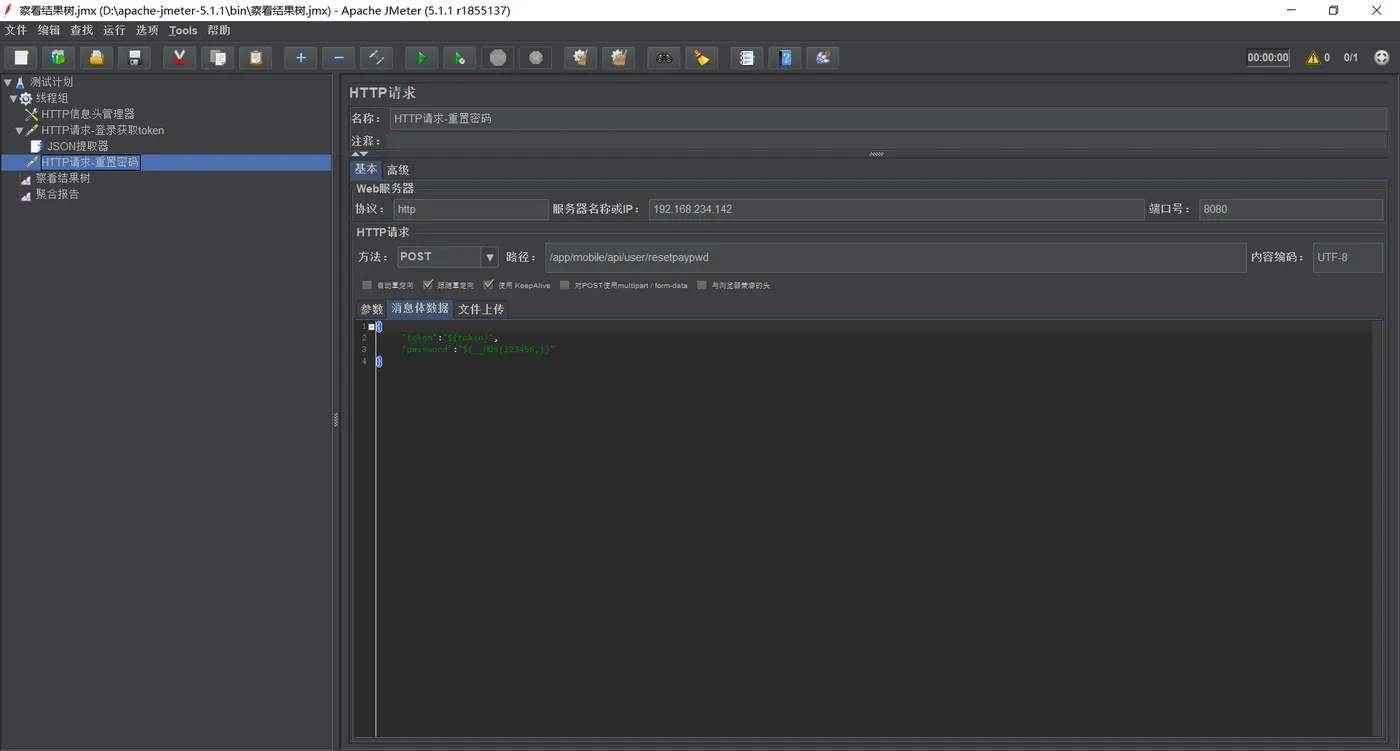Click the Stop test toolbar icon
The height and width of the screenshot is (751, 1400).
click(x=497, y=58)
